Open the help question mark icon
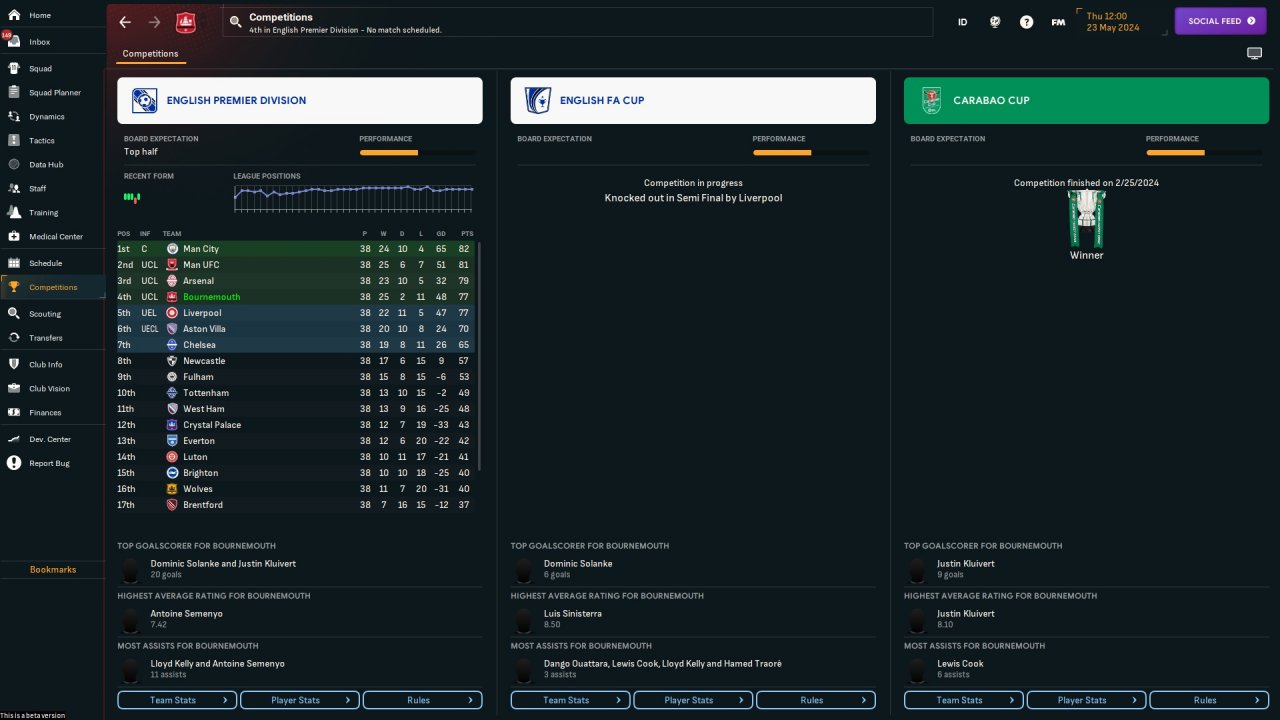 pyautogui.click(x=1026, y=22)
